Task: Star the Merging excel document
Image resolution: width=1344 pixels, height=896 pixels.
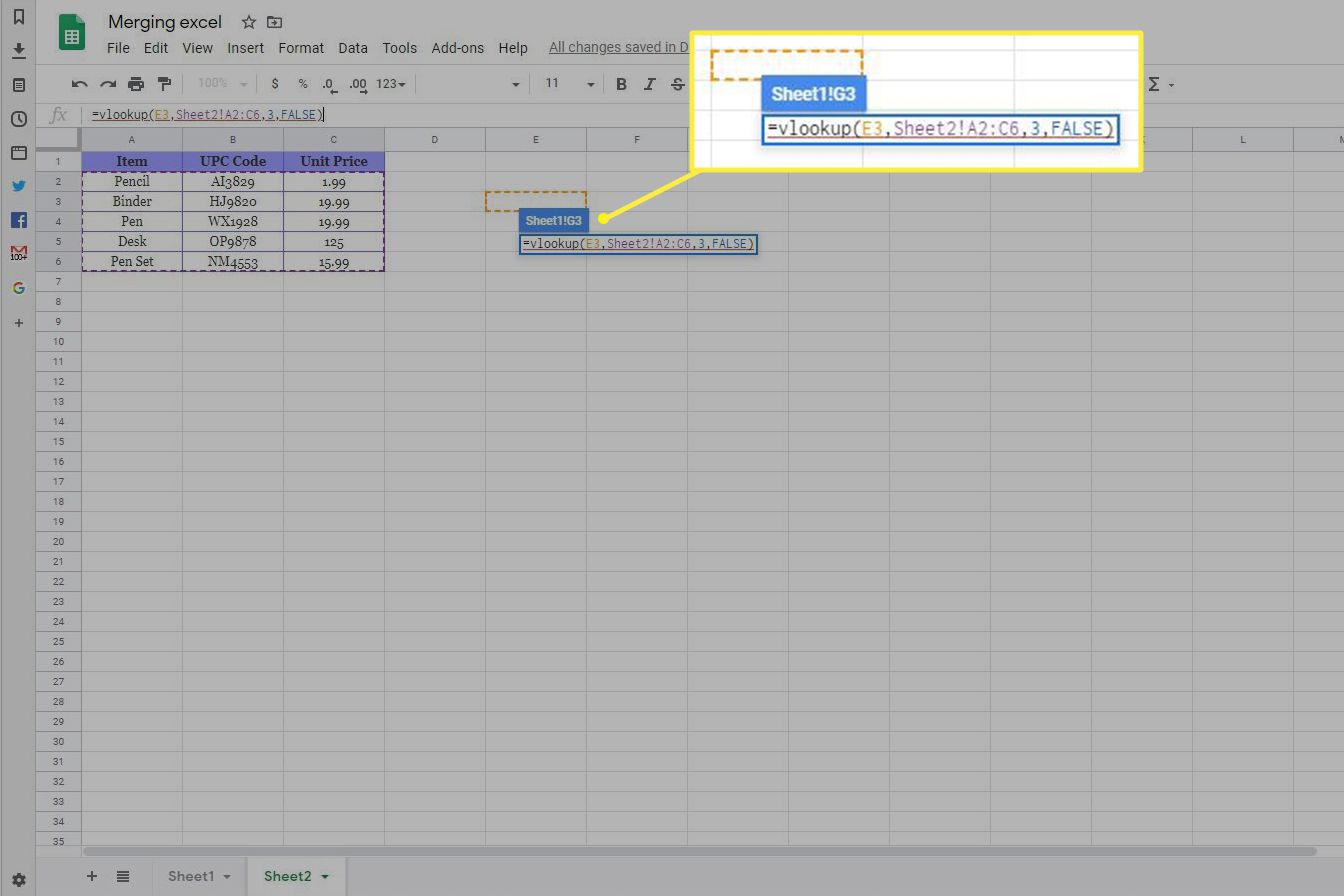Action: [x=249, y=22]
